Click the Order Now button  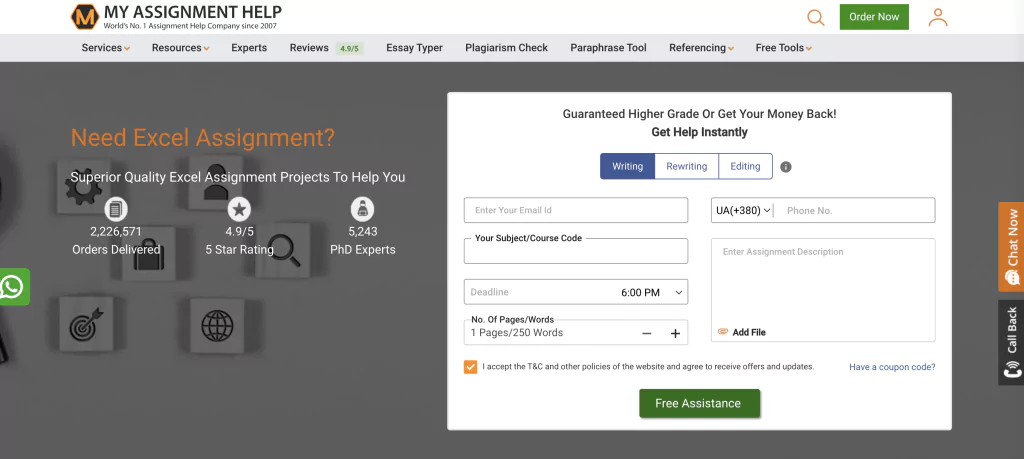874,17
